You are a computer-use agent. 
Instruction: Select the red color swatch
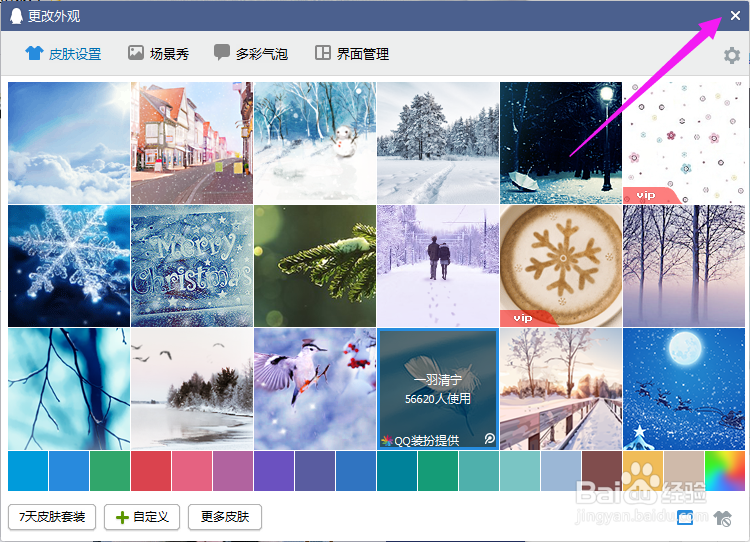click(151, 471)
